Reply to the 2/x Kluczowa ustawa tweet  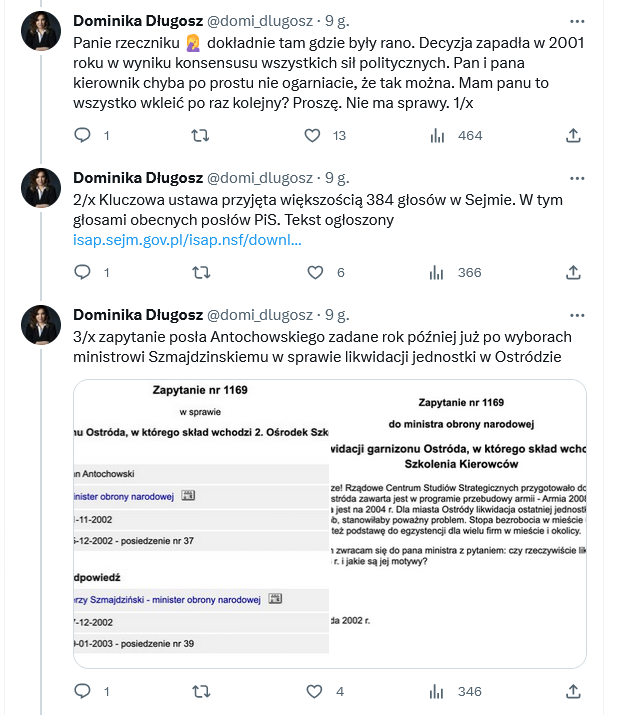tap(83, 272)
